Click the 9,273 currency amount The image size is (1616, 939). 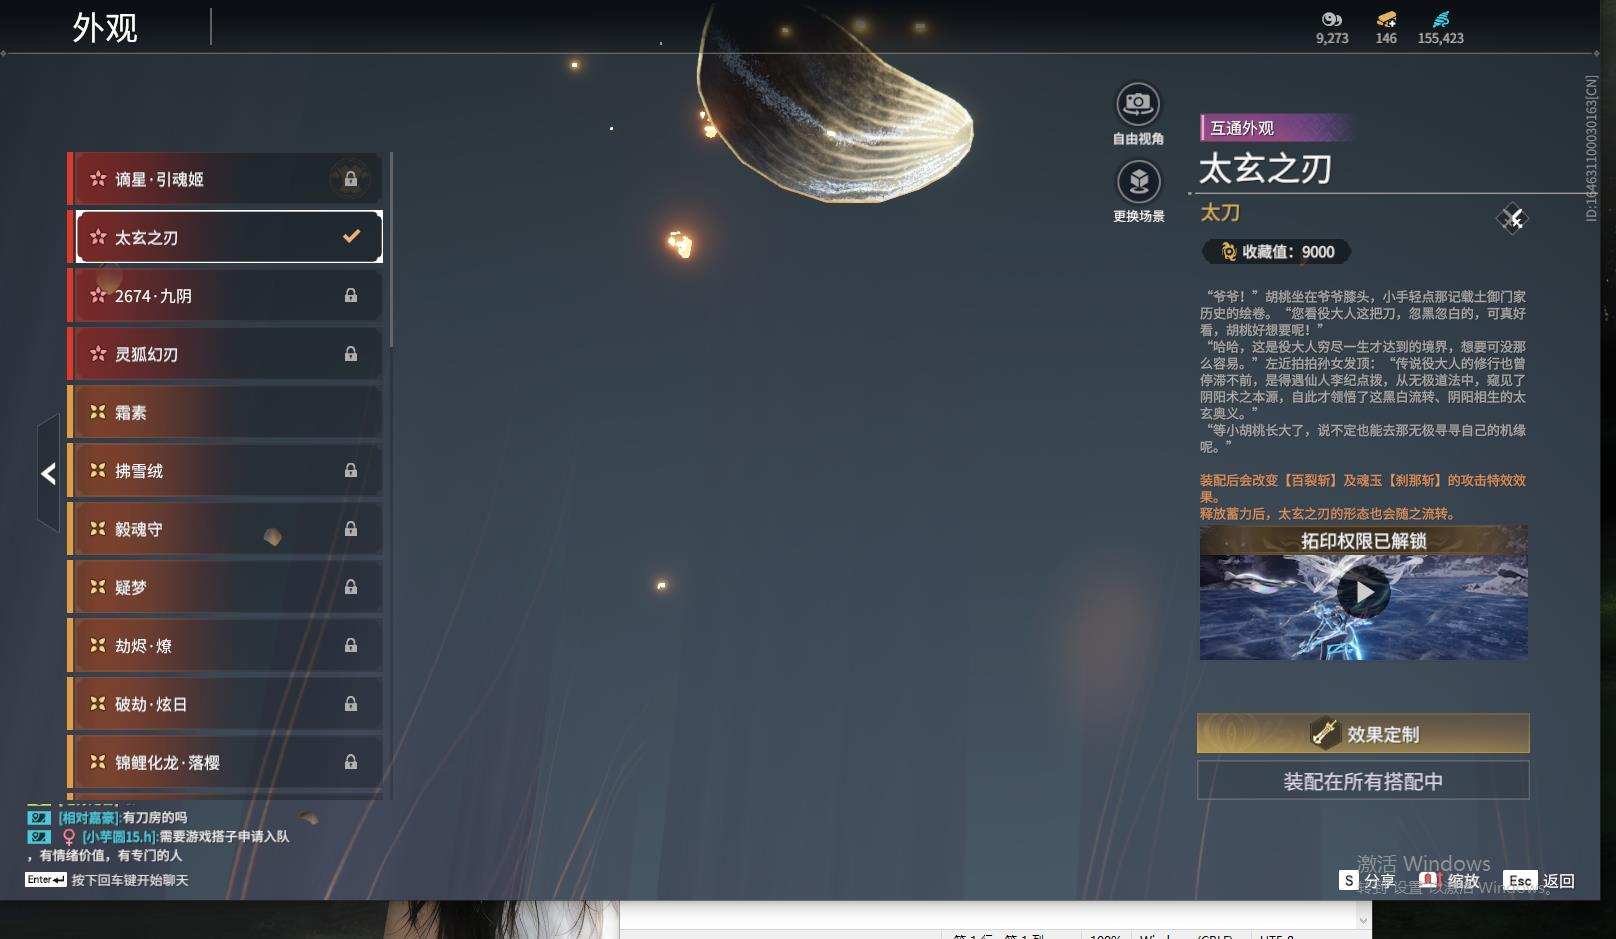pyautogui.click(x=1332, y=38)
